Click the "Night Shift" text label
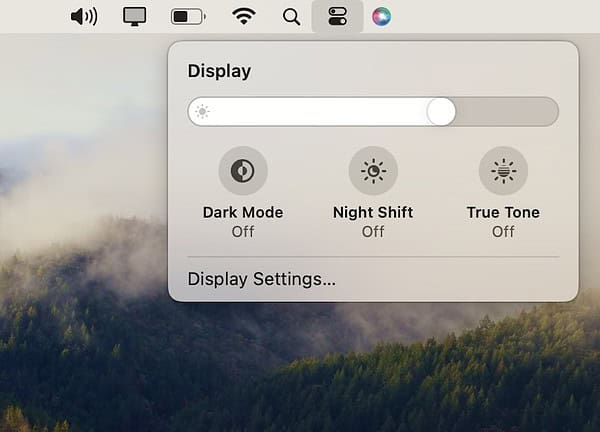This screenshot has width=600, height=432. [x=373, y=212]
